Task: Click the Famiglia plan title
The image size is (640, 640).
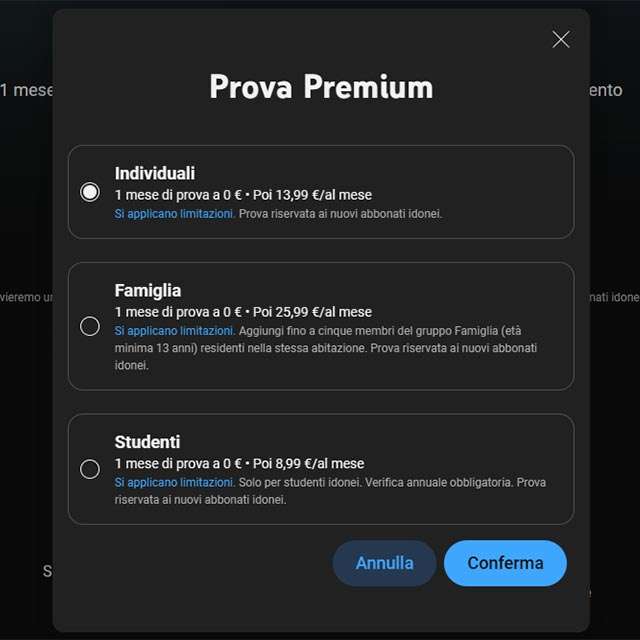Action: tap(148, 290)
